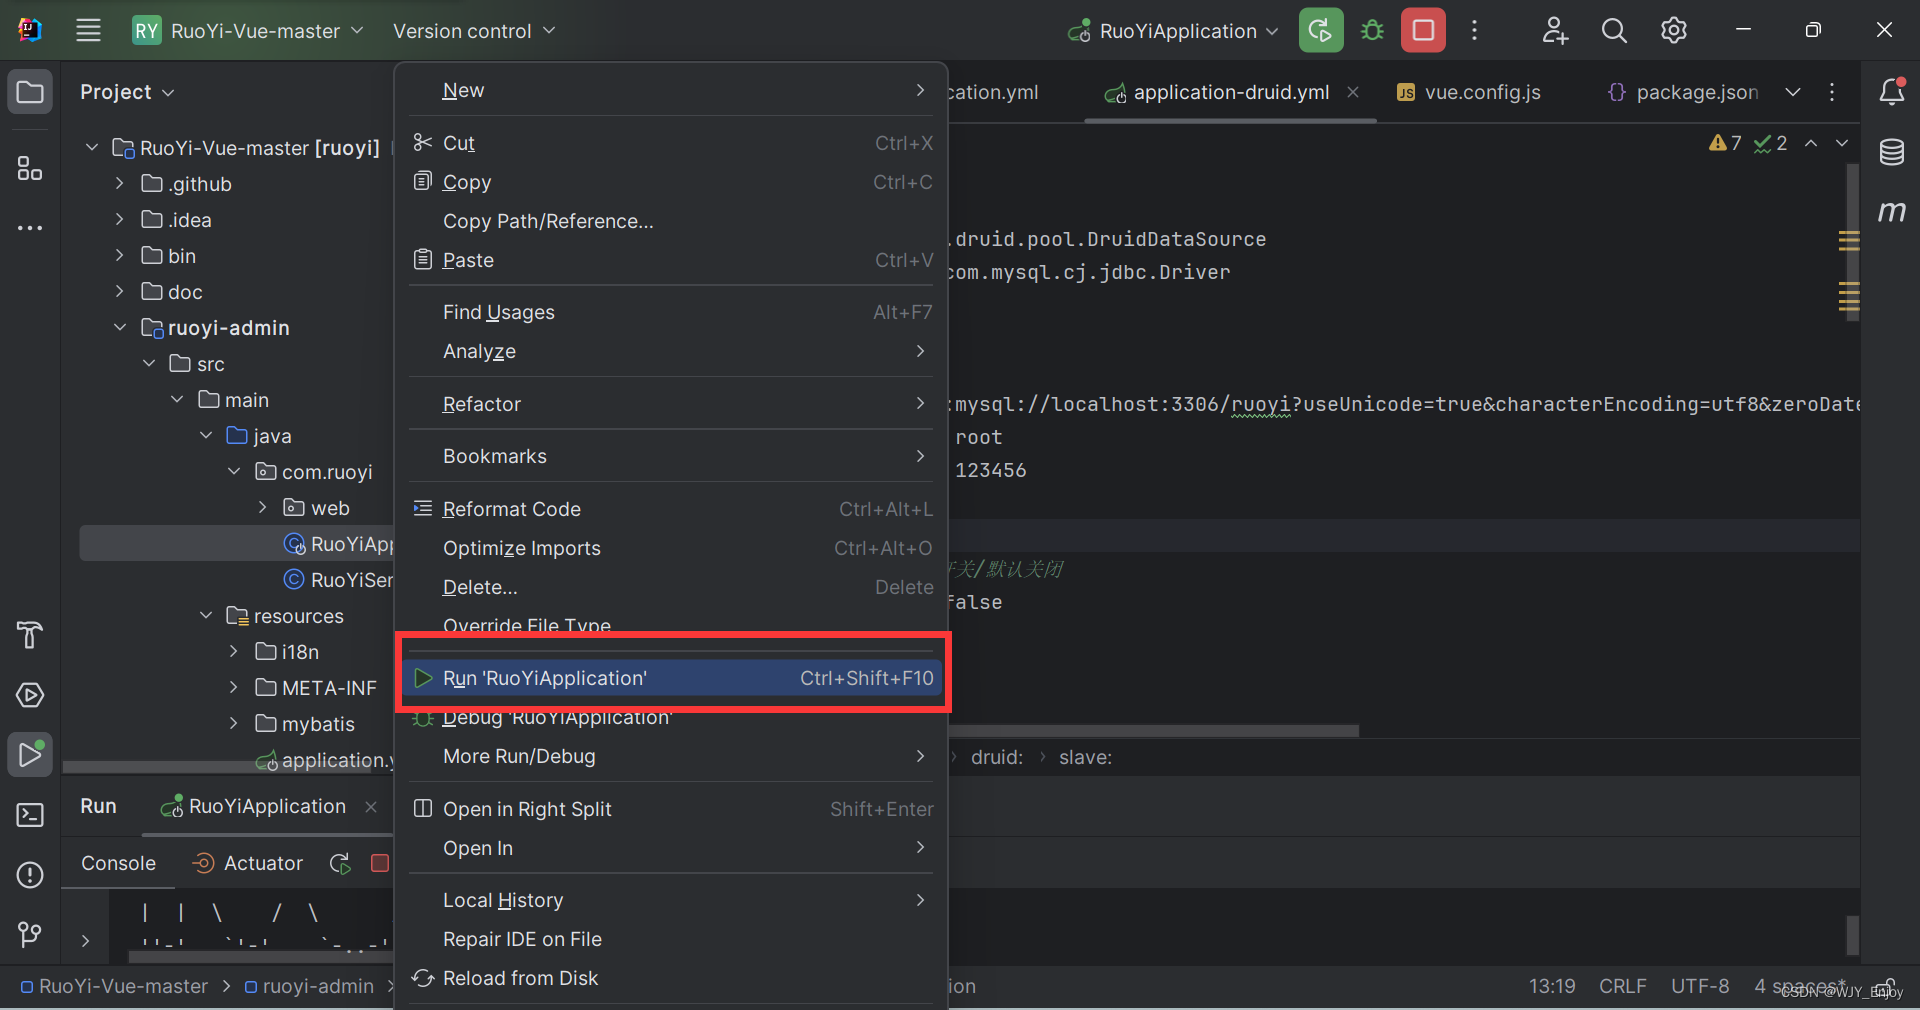
Task: Select RuoYiSer class file in tree
Action: point(339,580)
